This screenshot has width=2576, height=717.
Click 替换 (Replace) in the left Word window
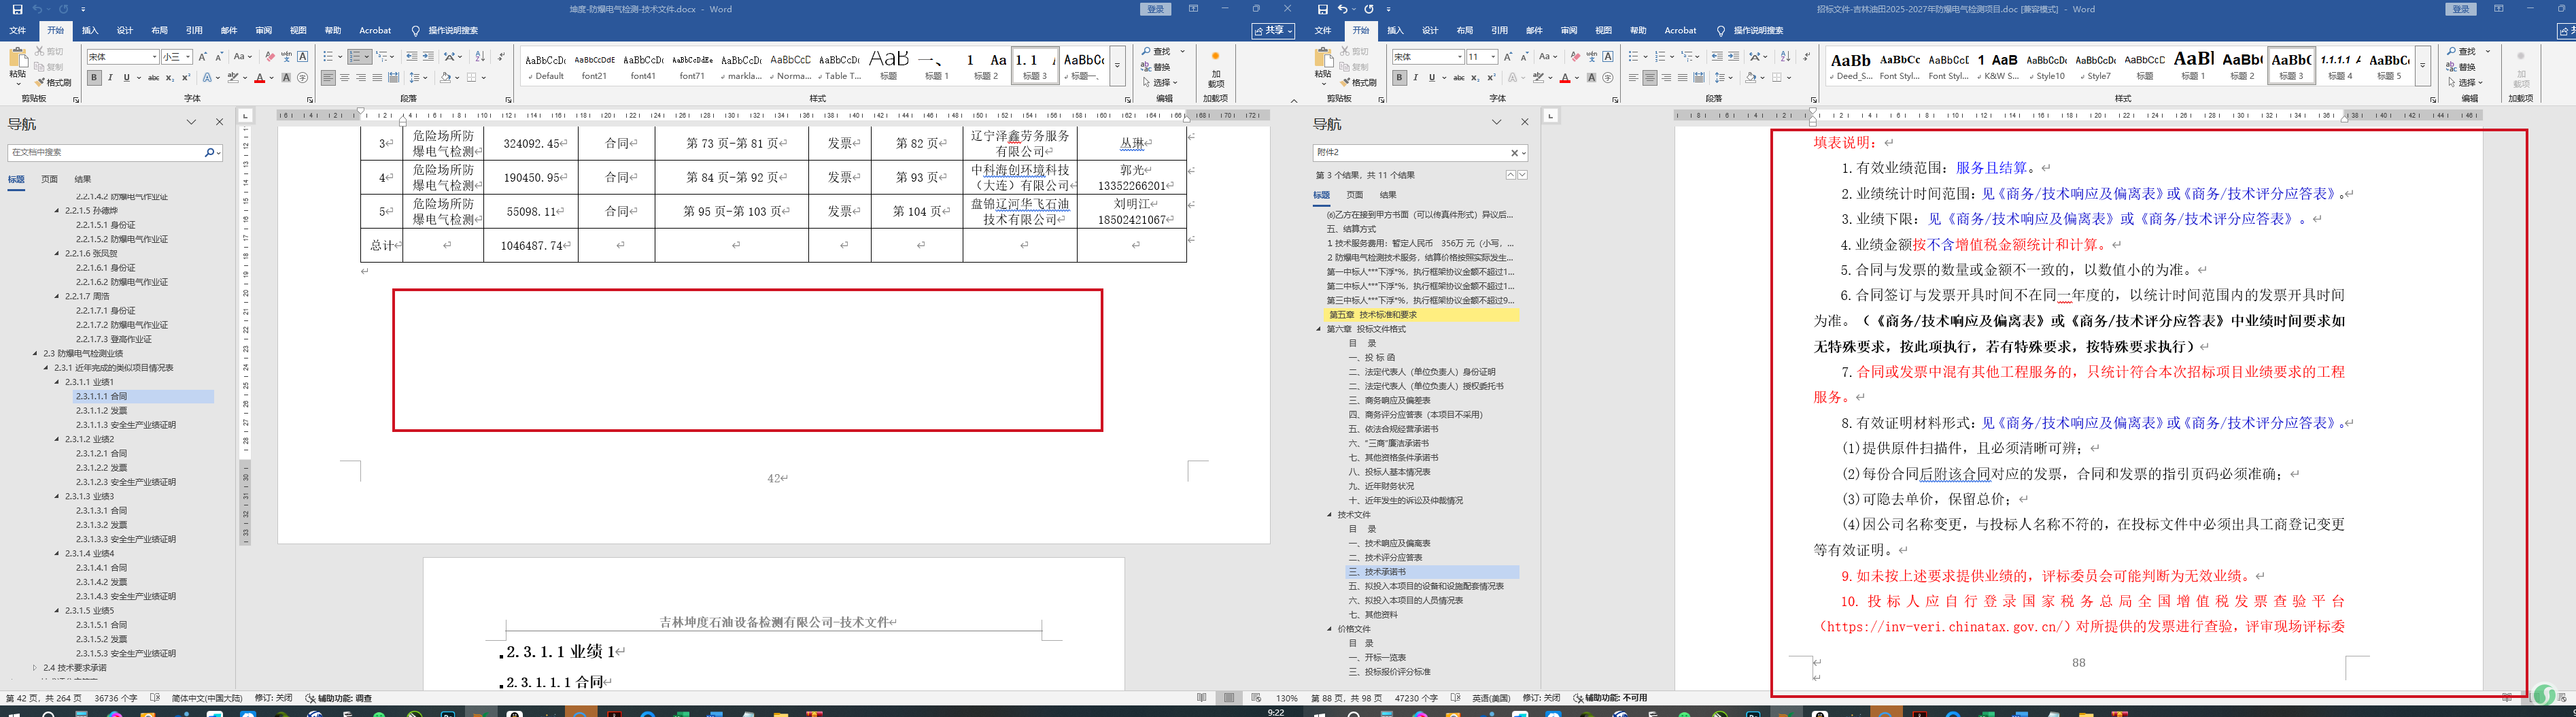pyautogui.click(x=1155, y=67)
